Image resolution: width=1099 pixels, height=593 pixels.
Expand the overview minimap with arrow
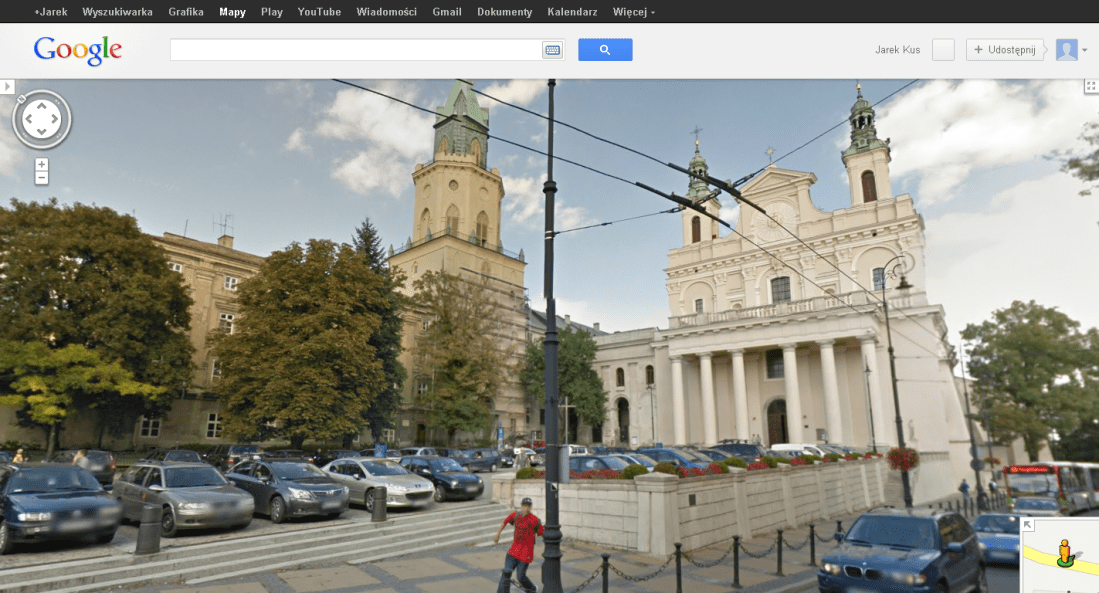coord(1027,525)
